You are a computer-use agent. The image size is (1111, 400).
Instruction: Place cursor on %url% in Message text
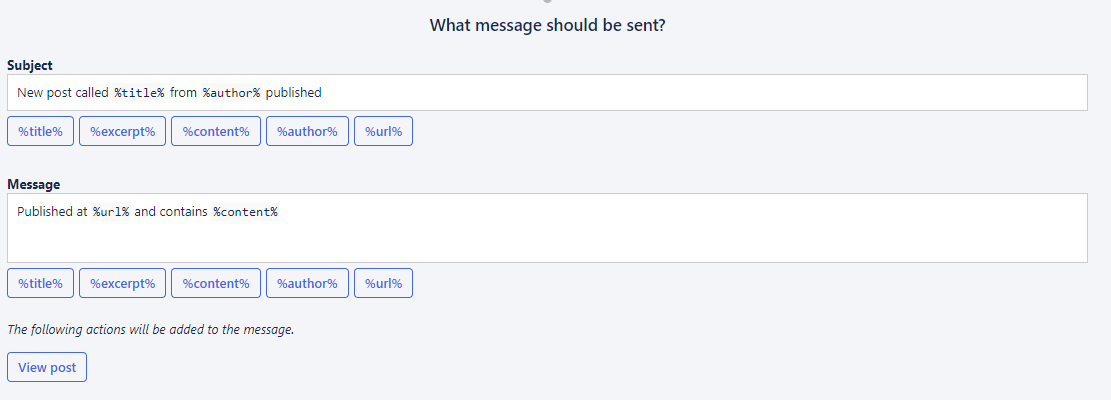(111, 212)
